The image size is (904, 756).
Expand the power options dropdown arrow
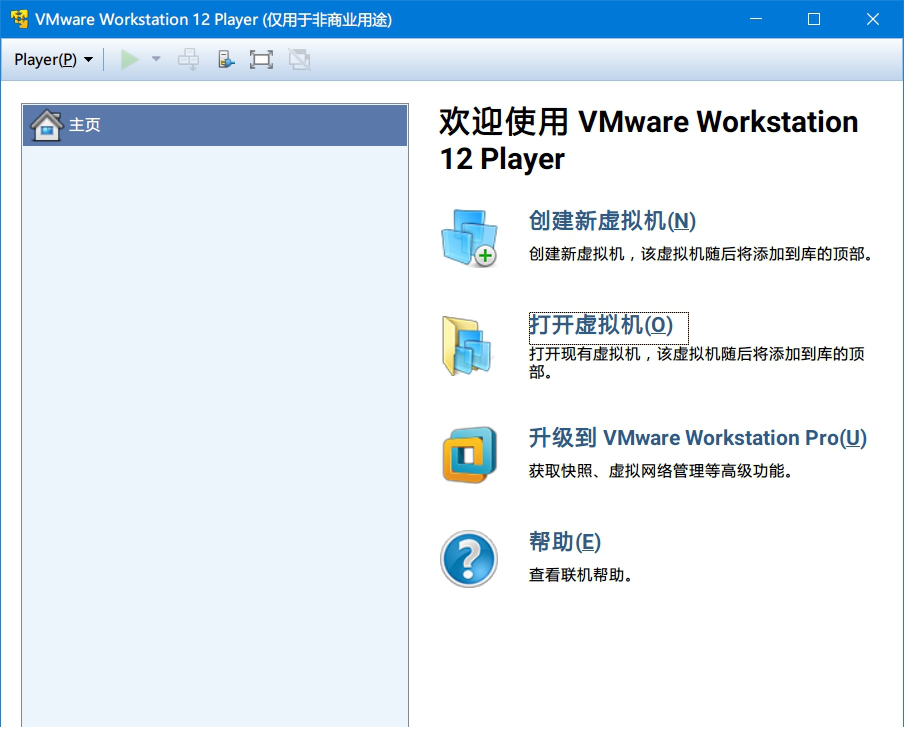point(156,59)
